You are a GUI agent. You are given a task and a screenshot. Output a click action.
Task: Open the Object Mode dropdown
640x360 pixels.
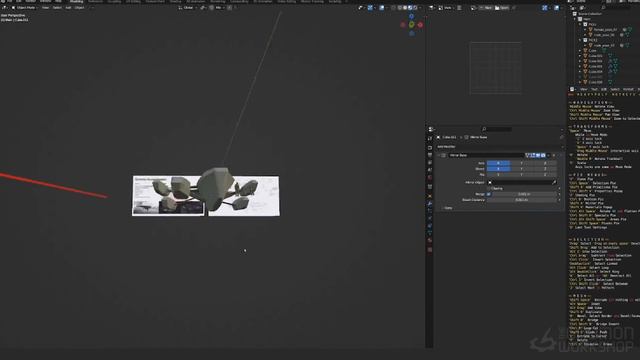(x=24, y=8)
